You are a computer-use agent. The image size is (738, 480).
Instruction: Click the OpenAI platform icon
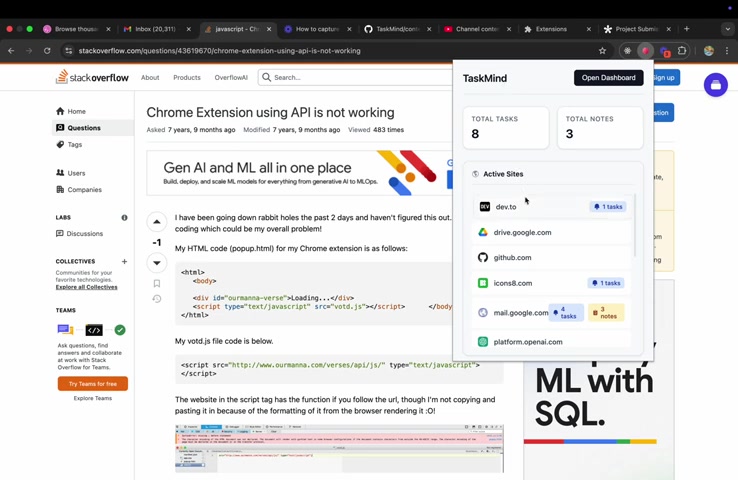[483, 342]
